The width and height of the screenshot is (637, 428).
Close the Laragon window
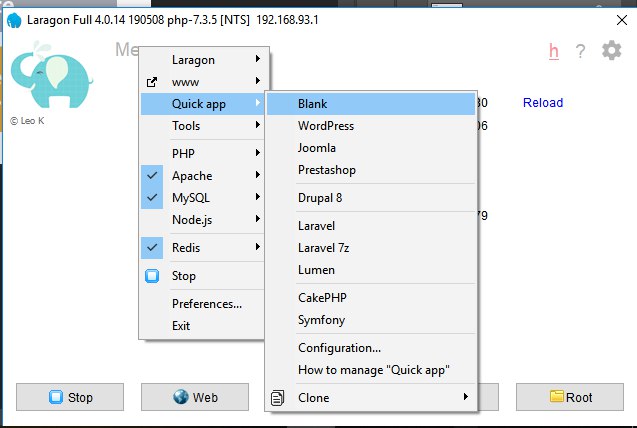pos(622,20)
